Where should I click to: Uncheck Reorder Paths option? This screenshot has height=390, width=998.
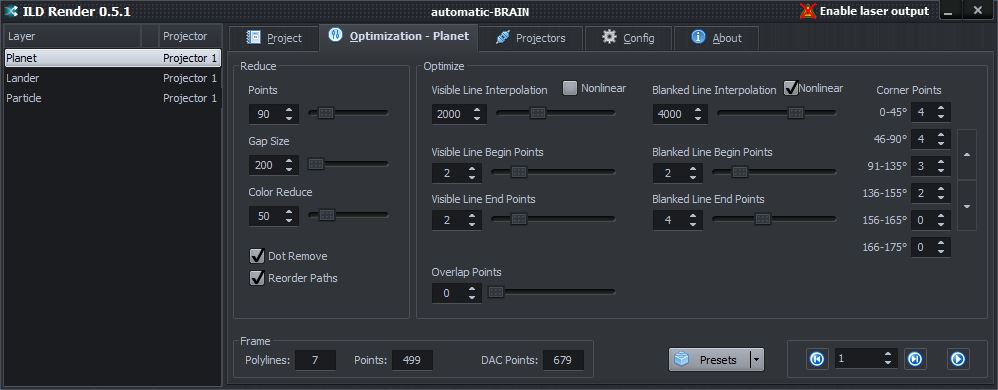[257, 278]
